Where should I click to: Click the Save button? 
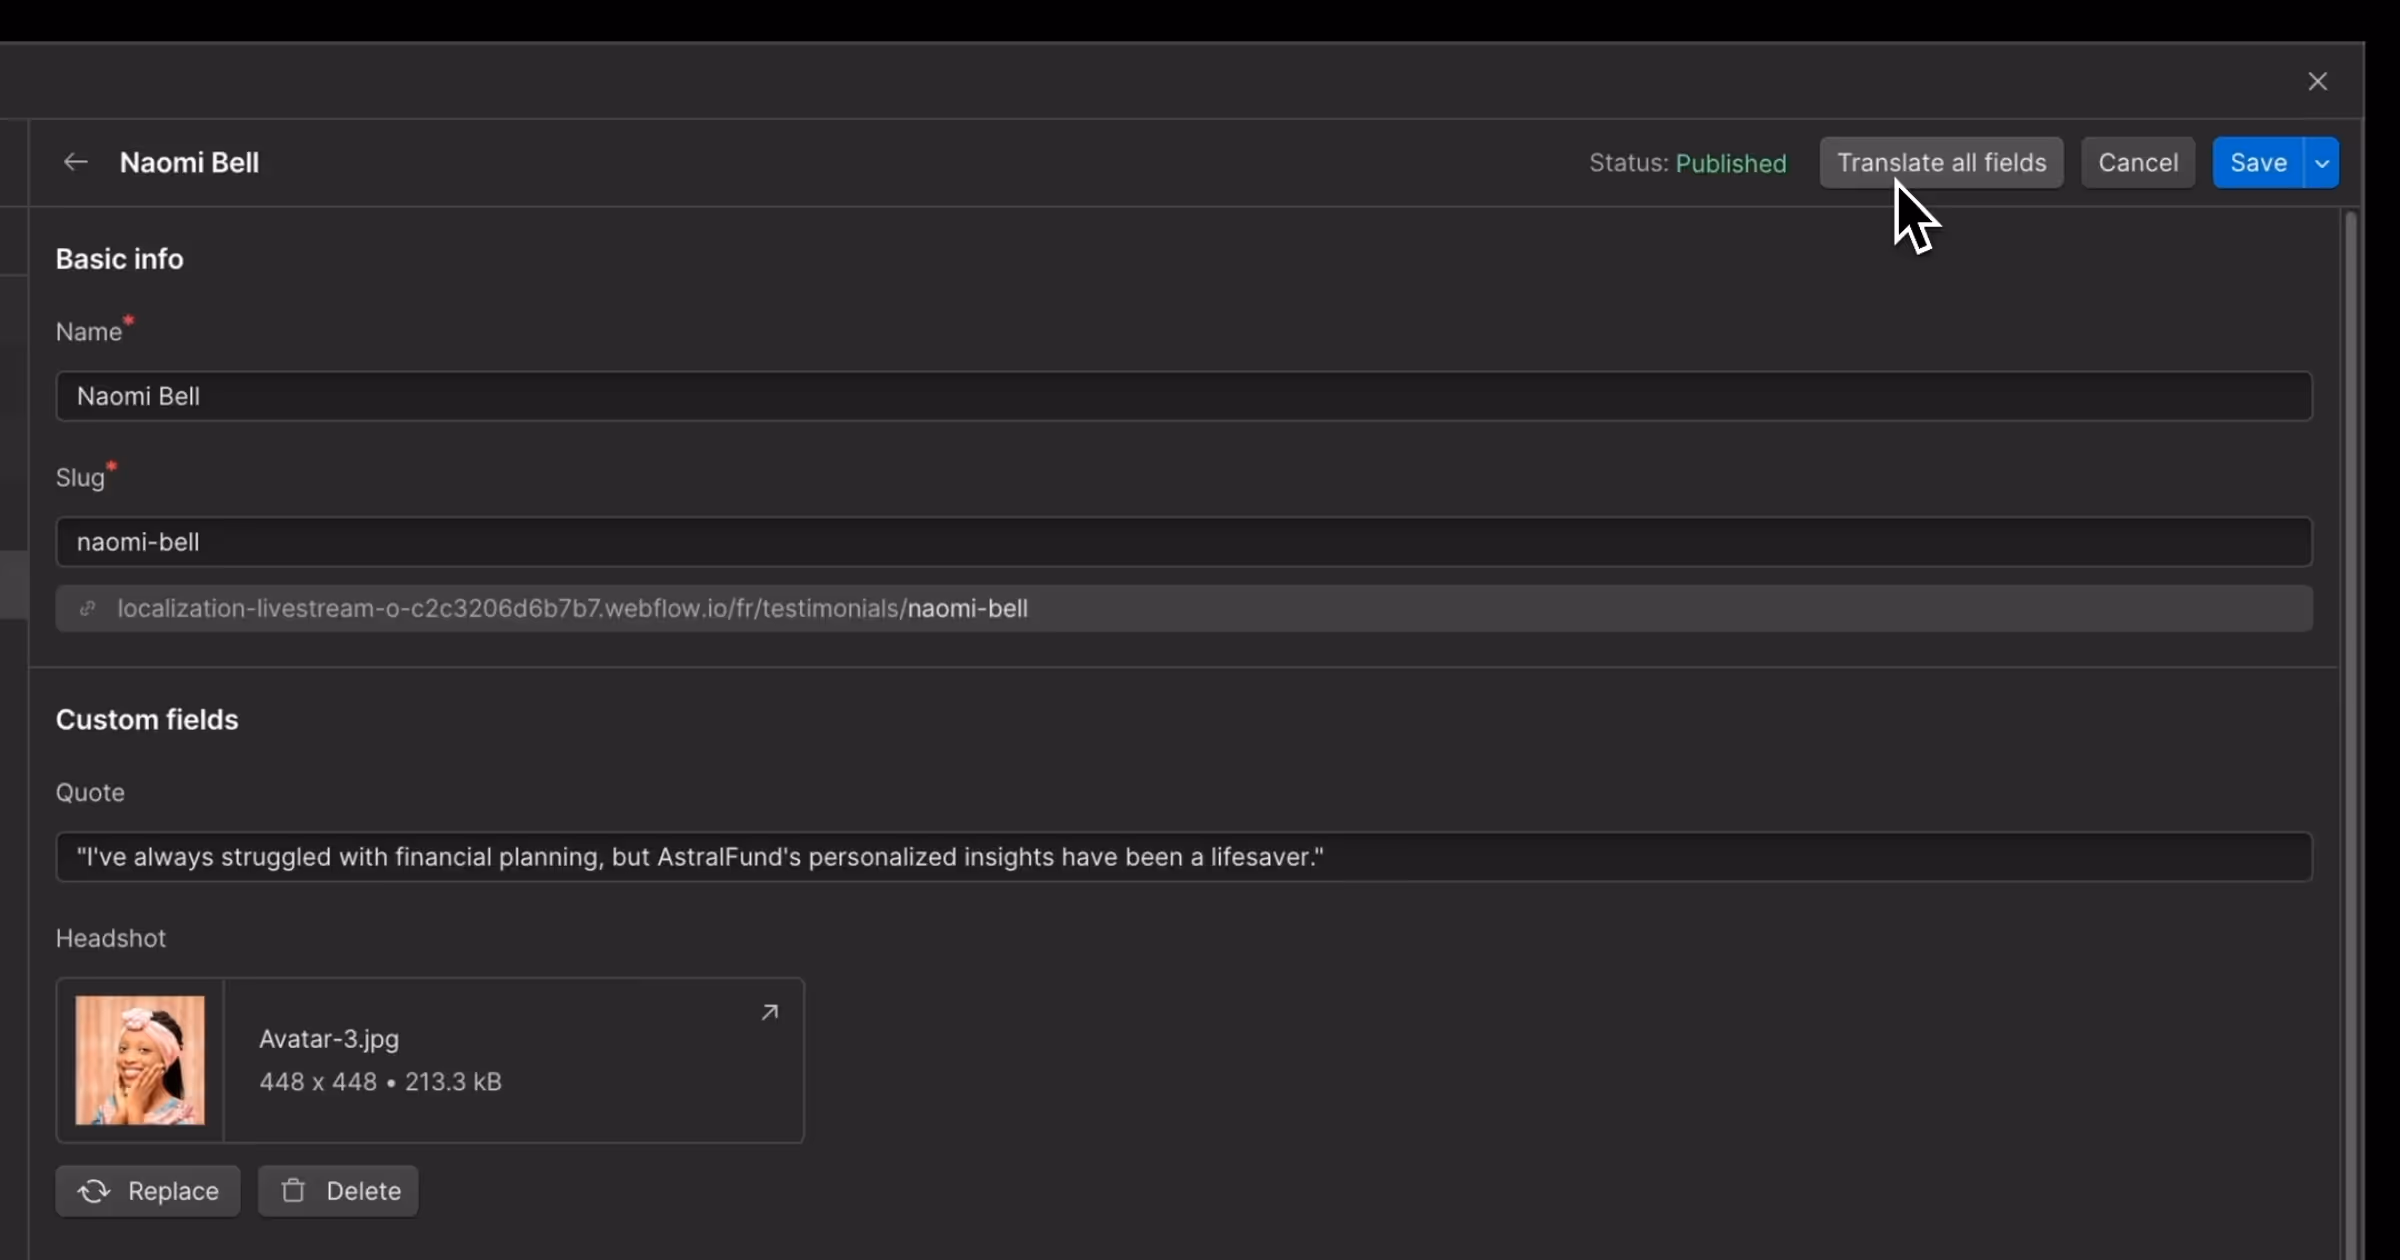[2257, 162]
